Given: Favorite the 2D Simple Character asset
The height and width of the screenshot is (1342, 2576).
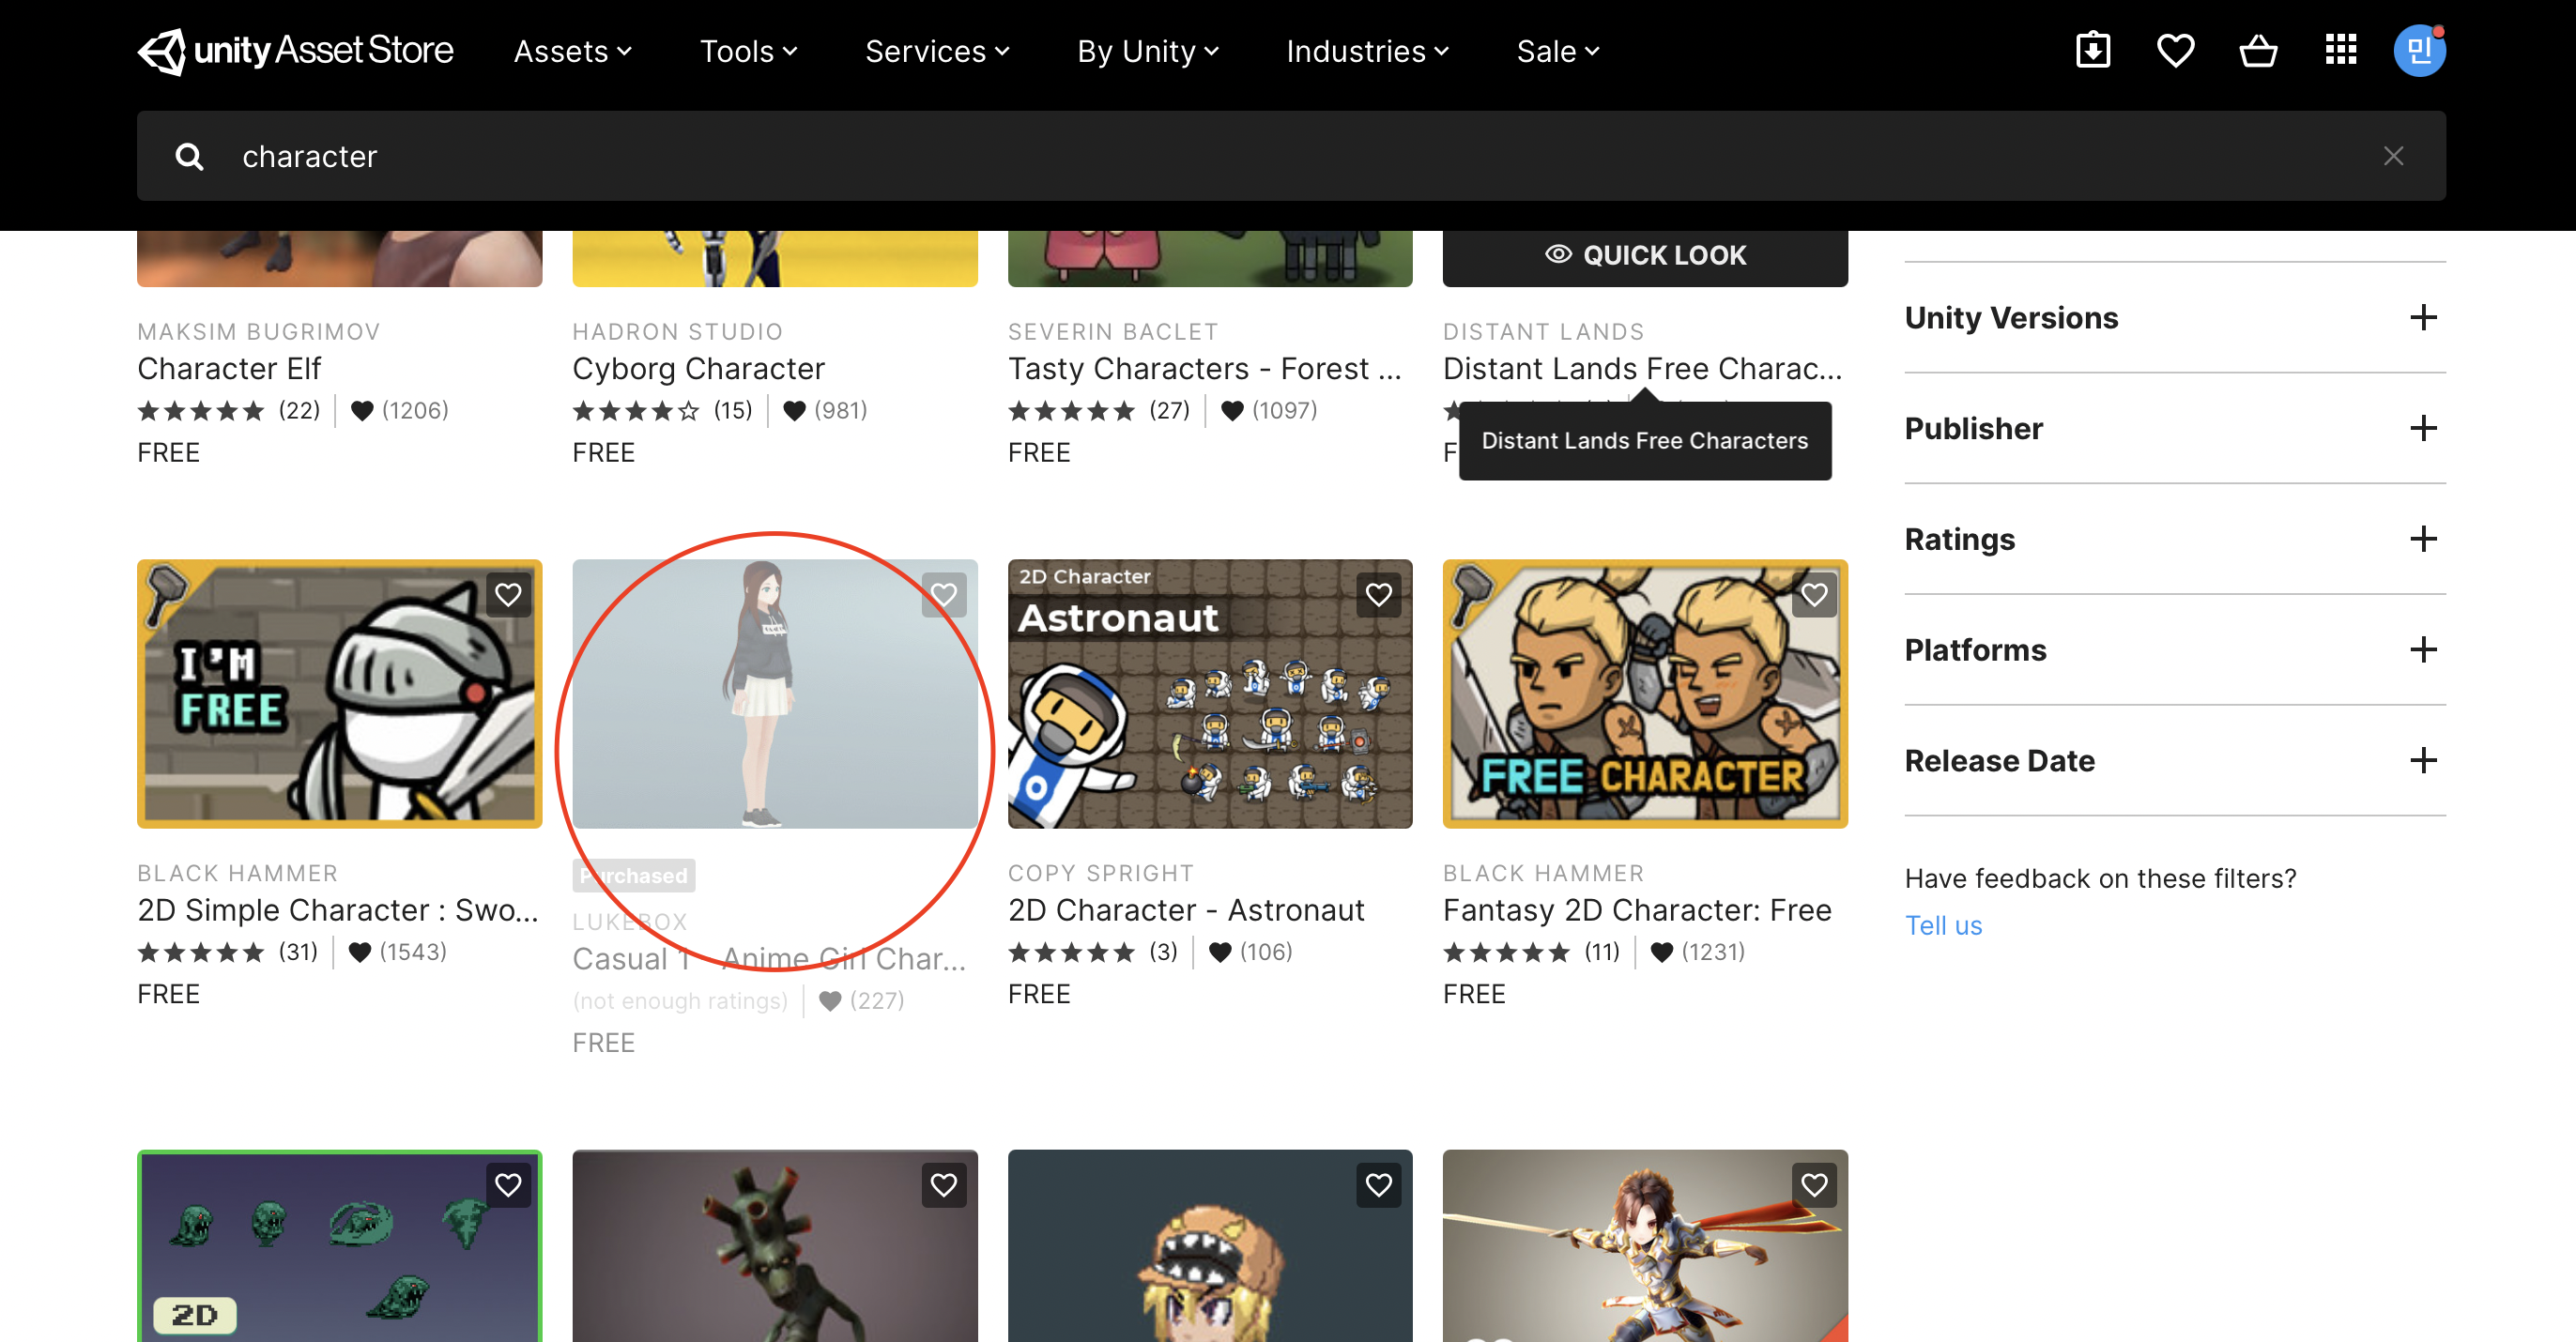Looking at the screenshot, I should 508,595.
